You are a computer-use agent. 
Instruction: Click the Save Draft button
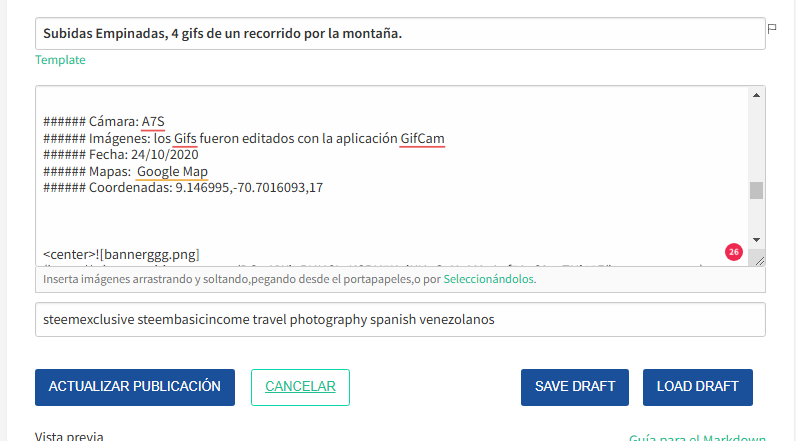click(575, 387)
